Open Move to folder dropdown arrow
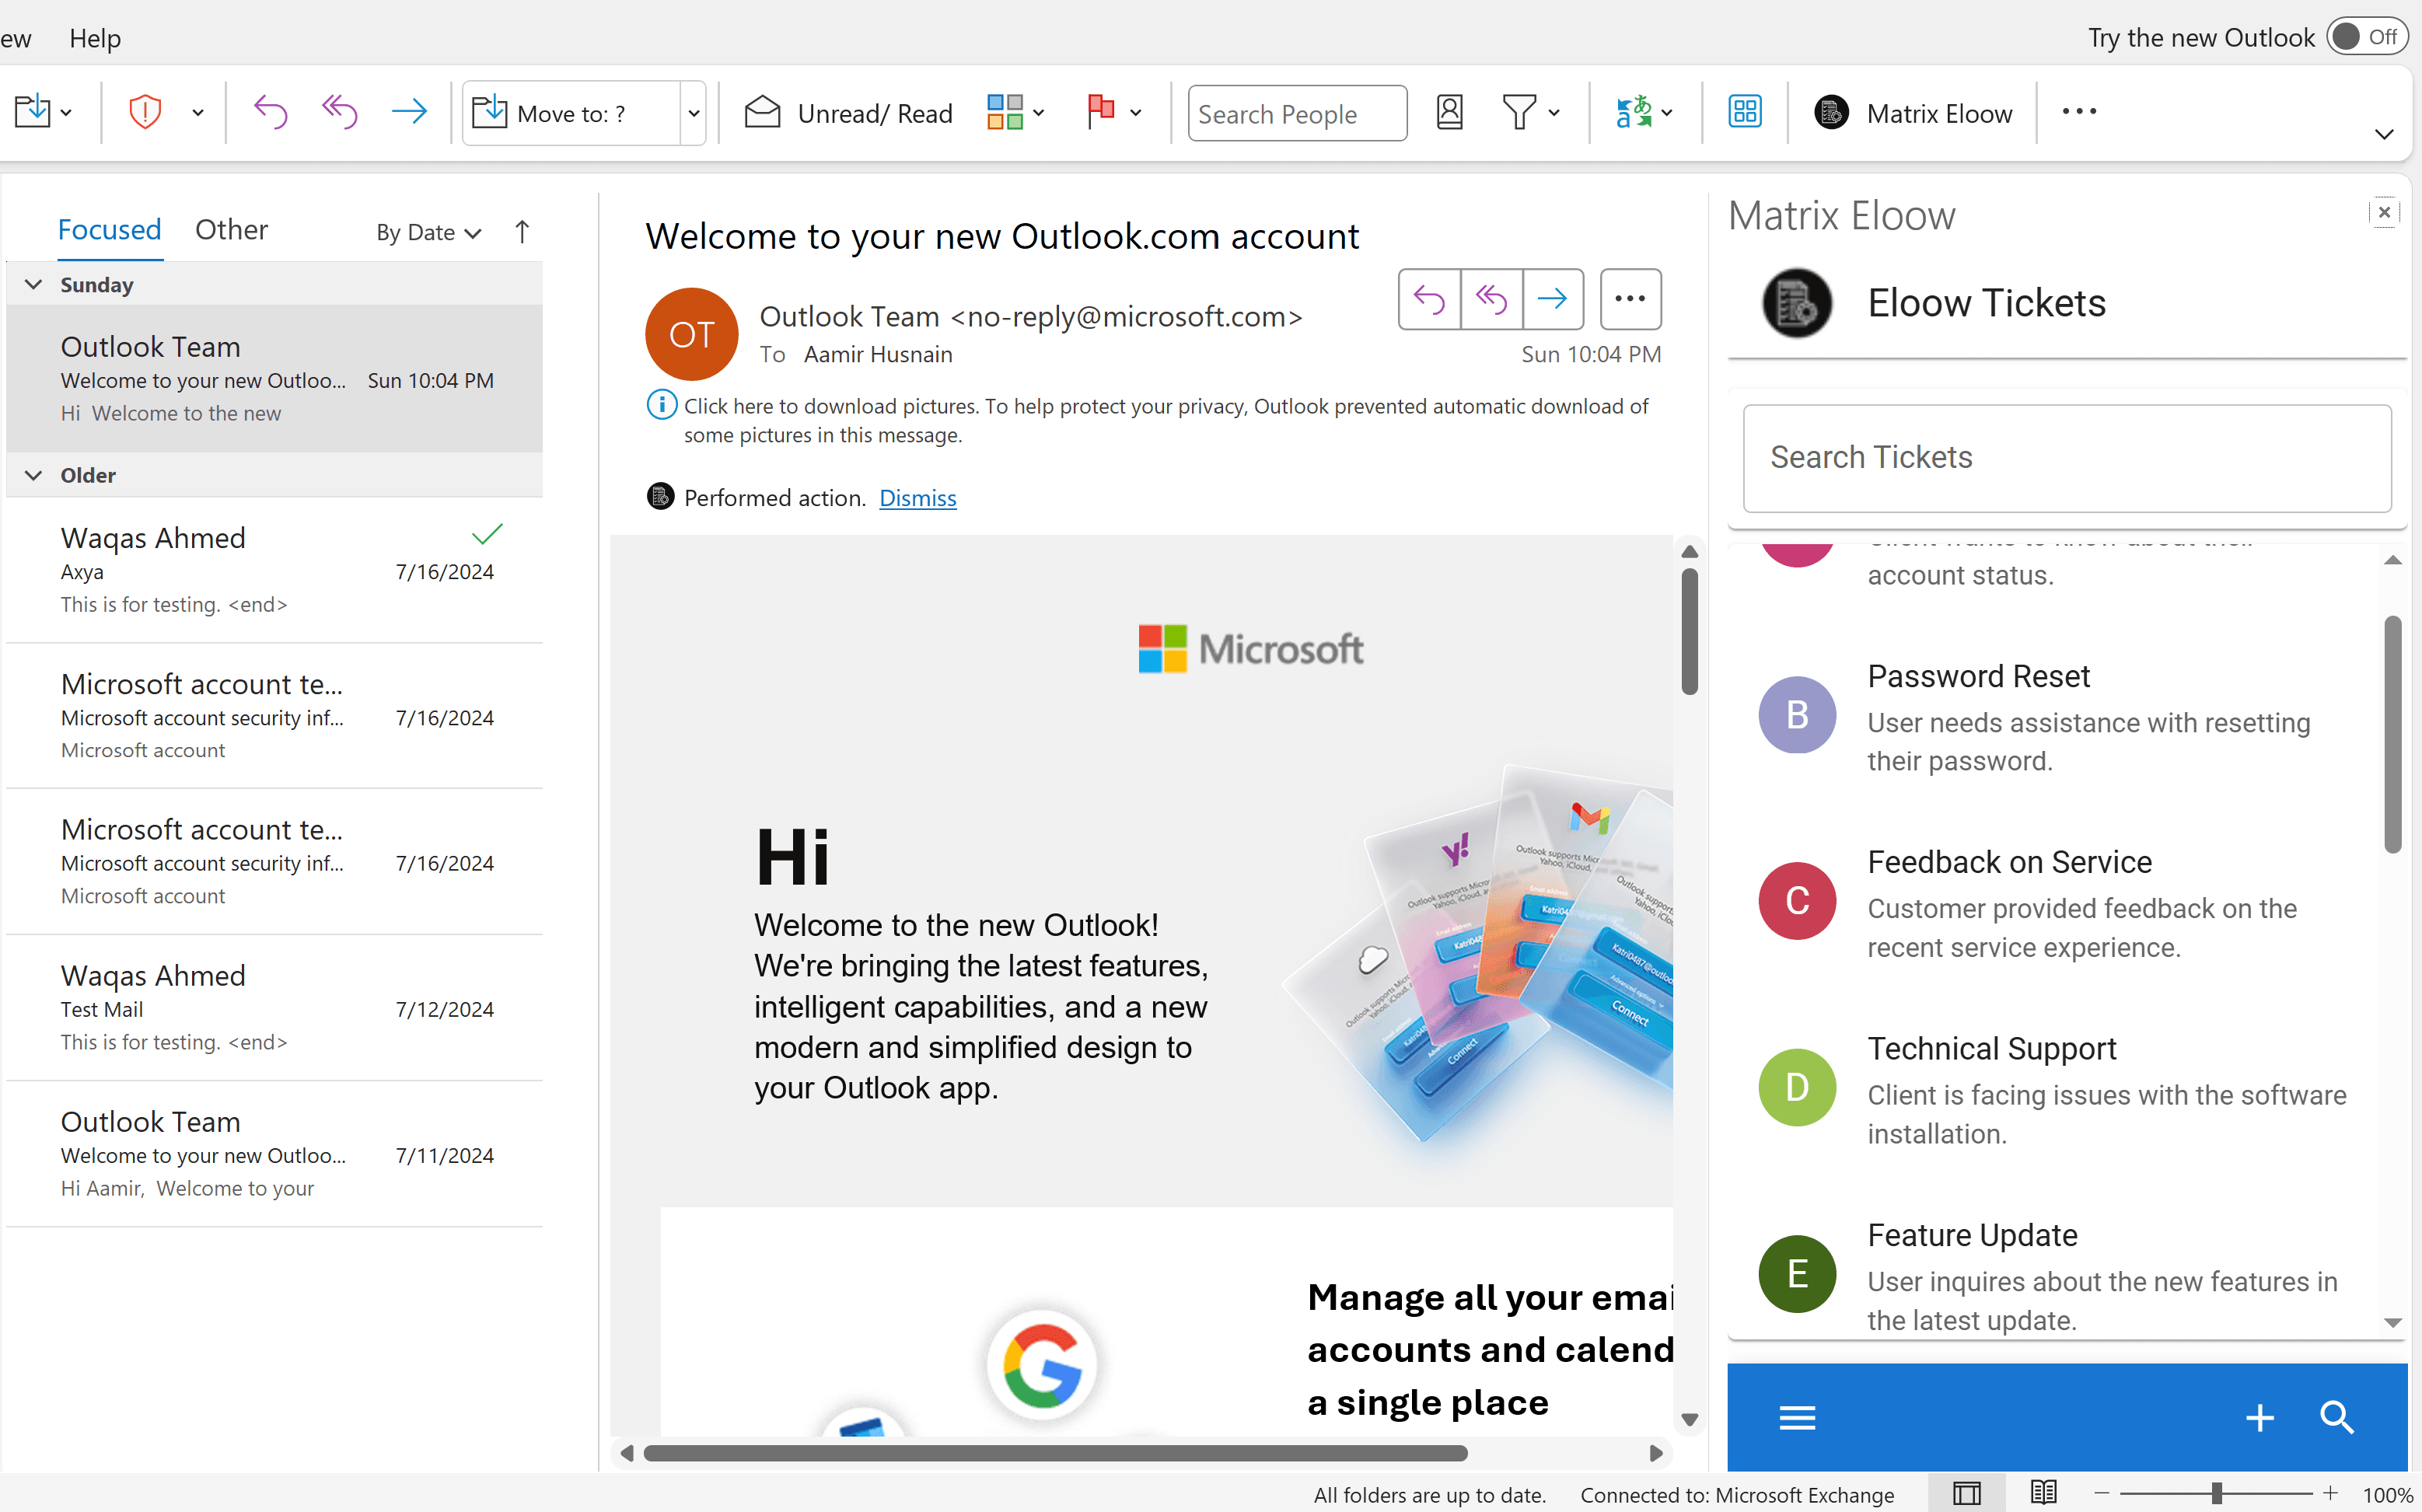The image size is (2422, 1512). click(693, 113)
